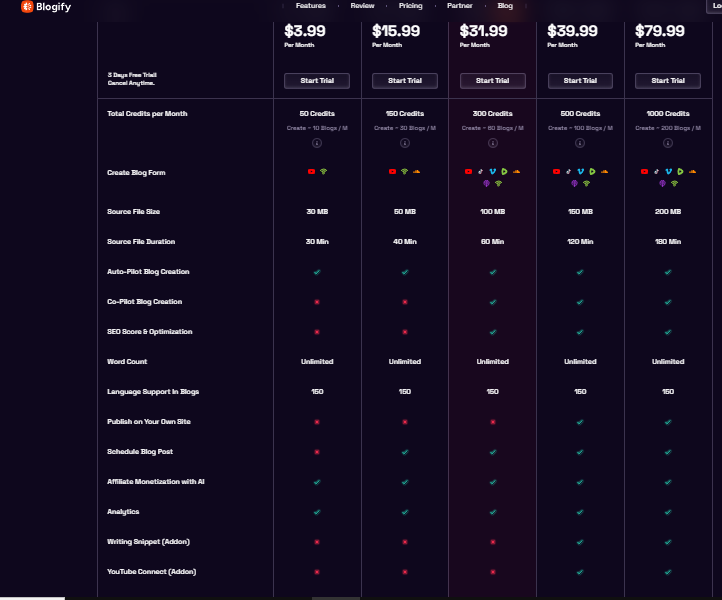Open info icon under 1000 Credits
Viewport: 722px width, 600px height.
coord(668,143)
